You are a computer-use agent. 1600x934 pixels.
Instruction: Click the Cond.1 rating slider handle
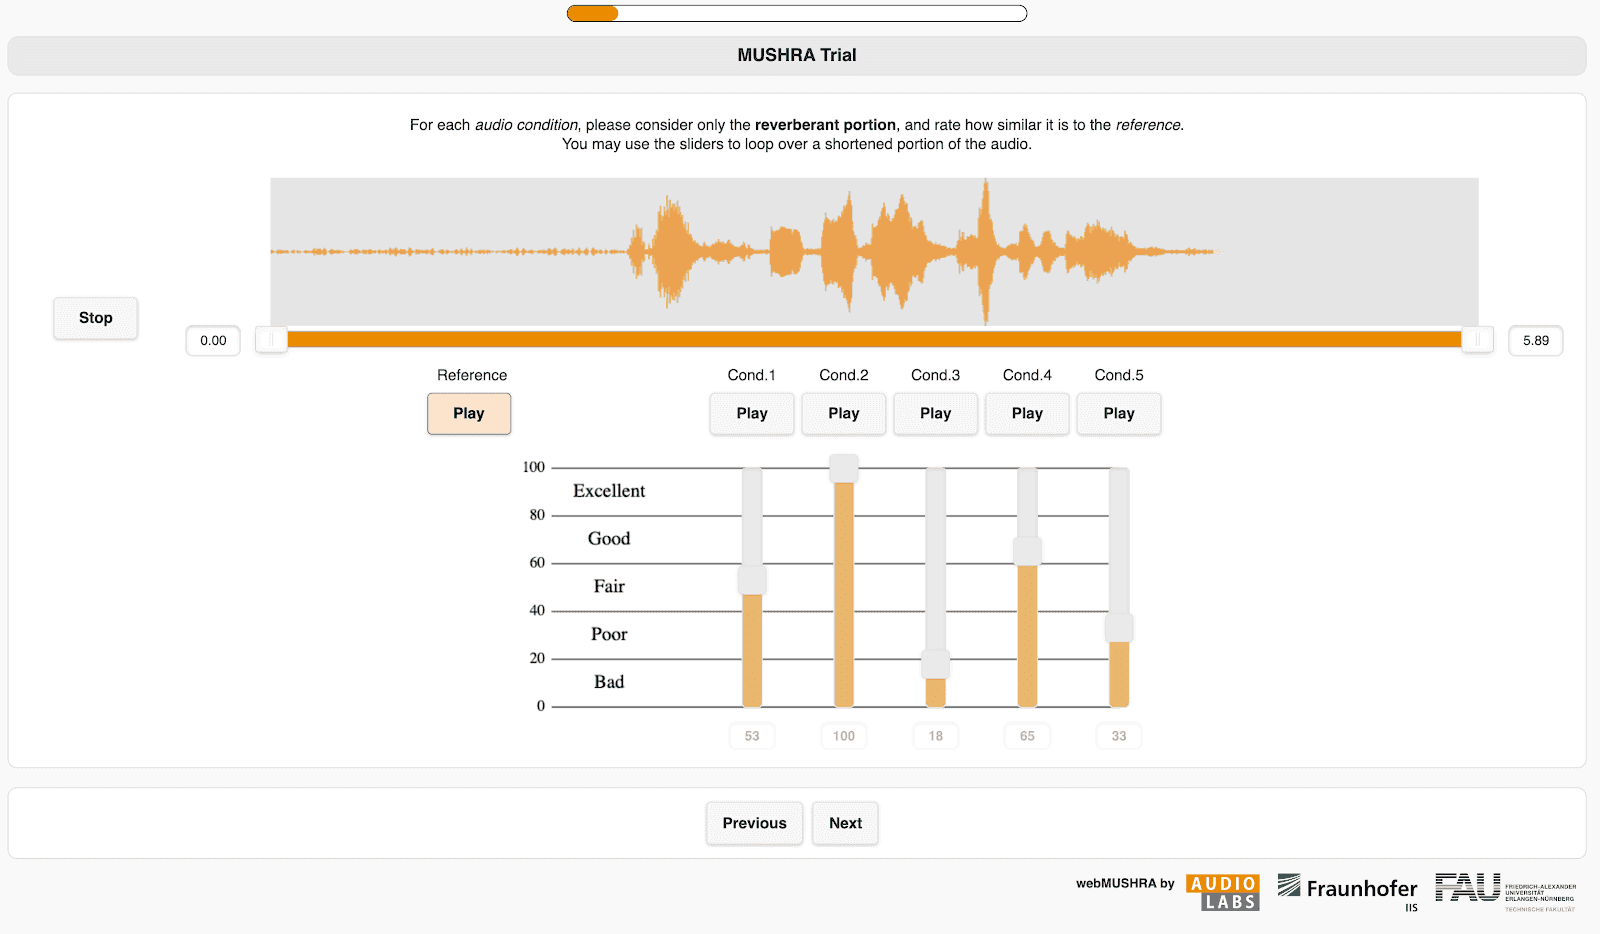[x=752, y=580]
